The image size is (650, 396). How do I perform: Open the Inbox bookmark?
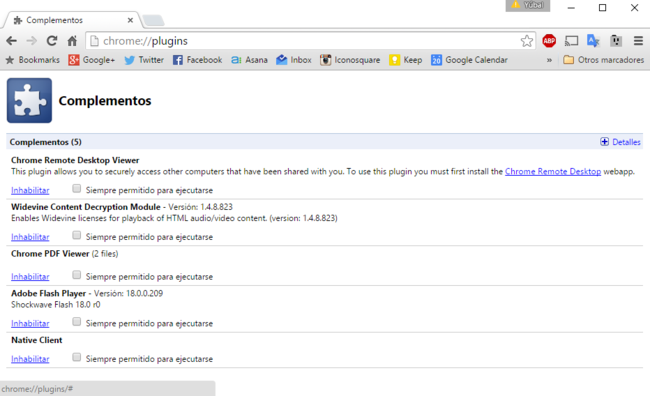click(294, 60)
